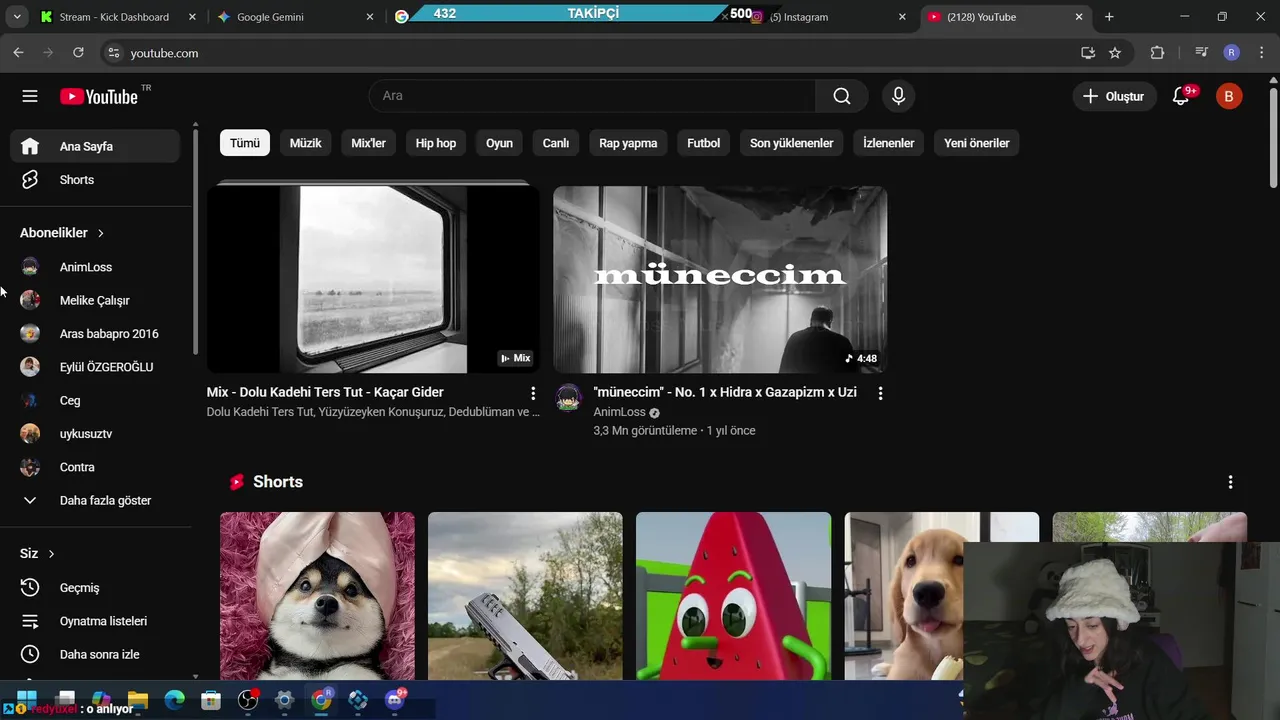
Task: Select the Tümü filter chip
Action: click(245, 143)
